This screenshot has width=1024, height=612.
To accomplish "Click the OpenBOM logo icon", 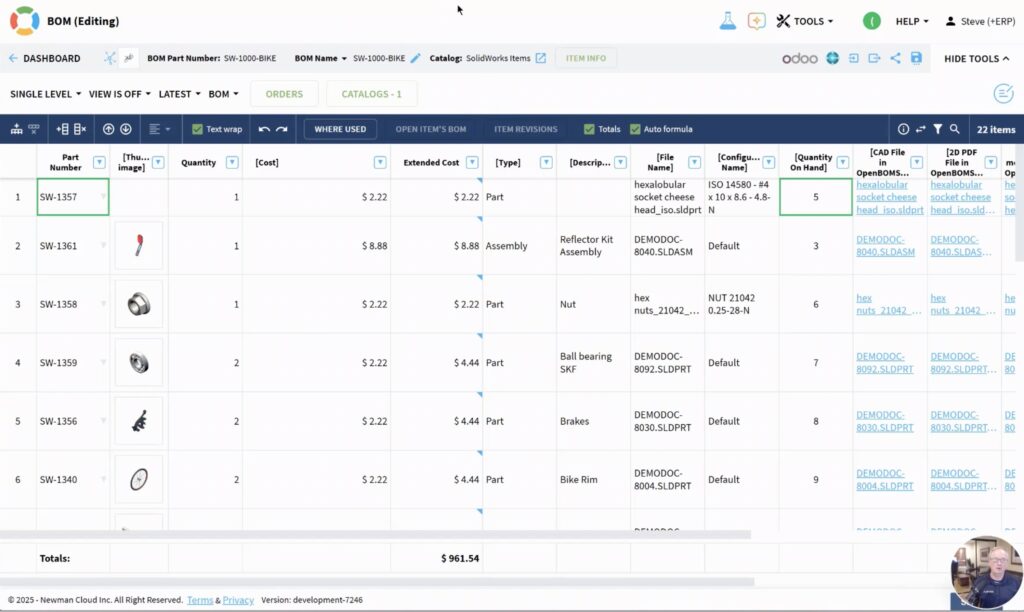I will coord(24,21).
